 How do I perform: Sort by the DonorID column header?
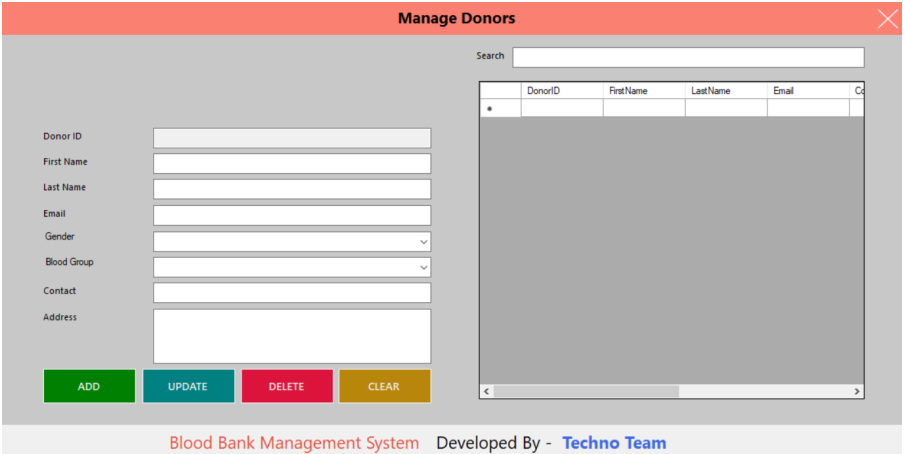point(562,91)
